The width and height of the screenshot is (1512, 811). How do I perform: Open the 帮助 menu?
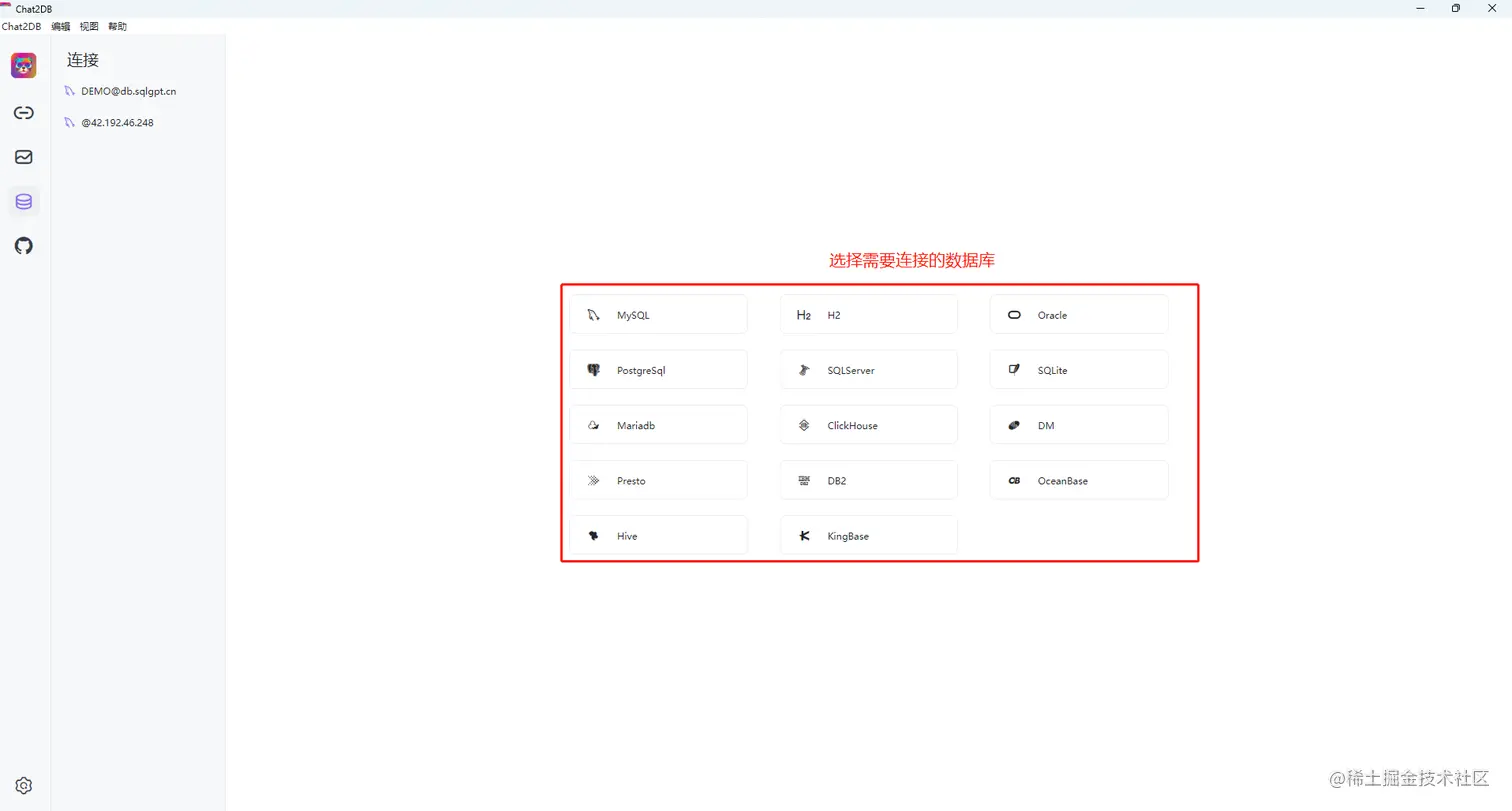point(117,27)
